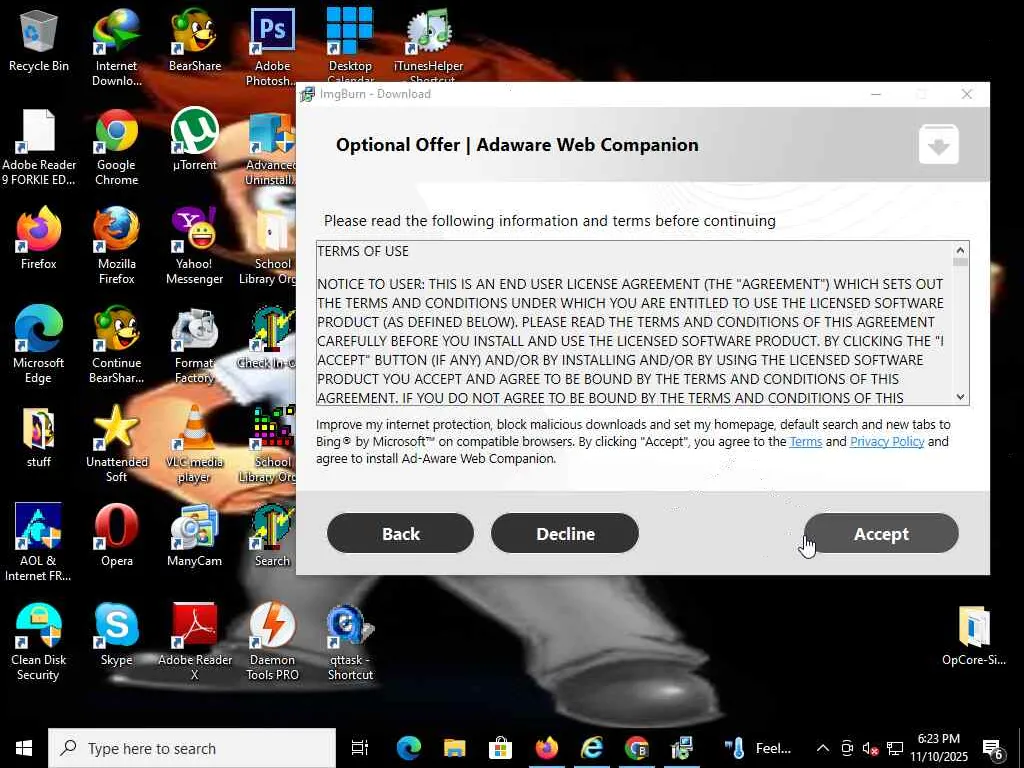Open File Explorer from the taskbar
The height and width of the screenshot is (768, 1024).
coord(455,748)
